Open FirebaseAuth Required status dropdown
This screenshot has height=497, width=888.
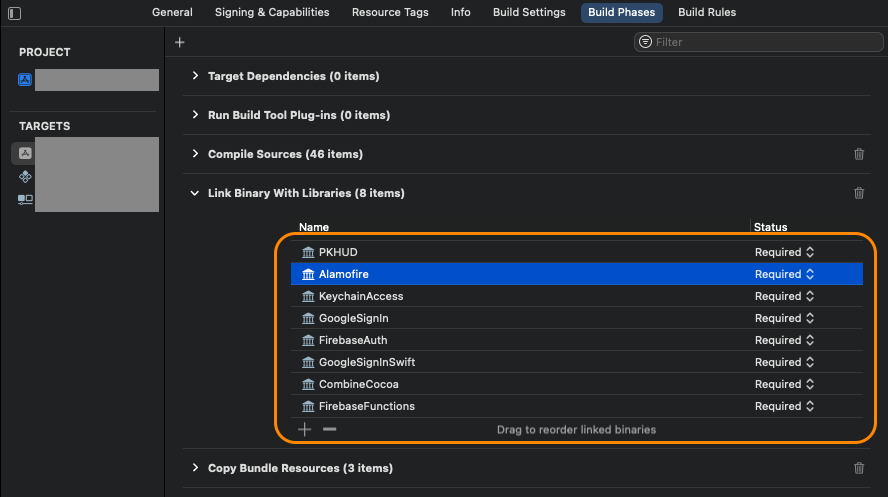pyautogui.click(x=784, y=341)
